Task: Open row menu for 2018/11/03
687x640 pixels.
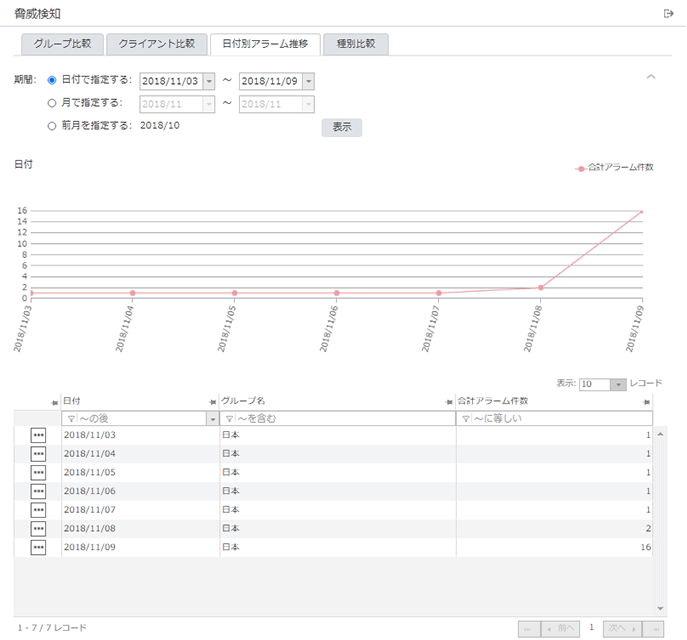Action: click(x=39, y=435)
